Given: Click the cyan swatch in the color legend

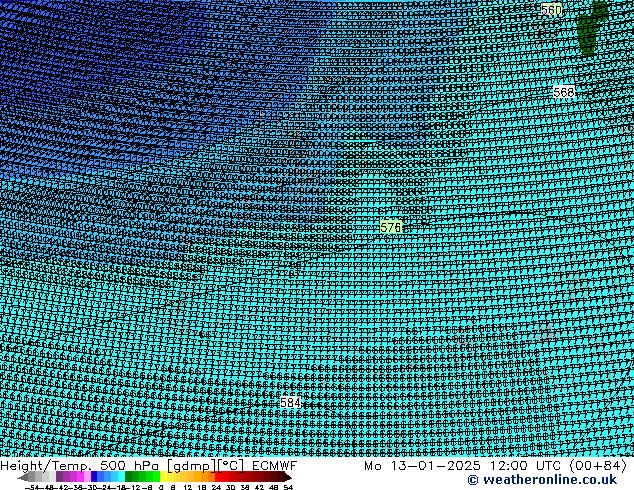Looking at the screenshot, I should point(121,477).
